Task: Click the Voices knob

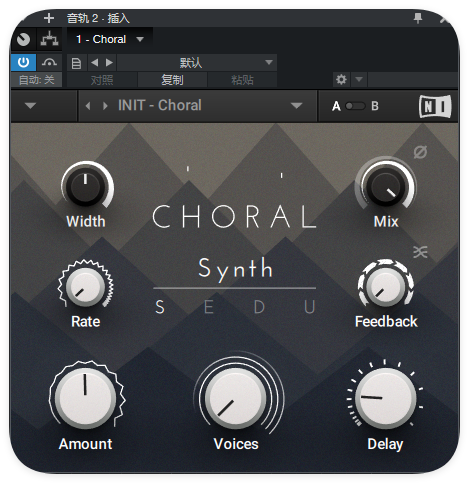Action: pos(236,397)
